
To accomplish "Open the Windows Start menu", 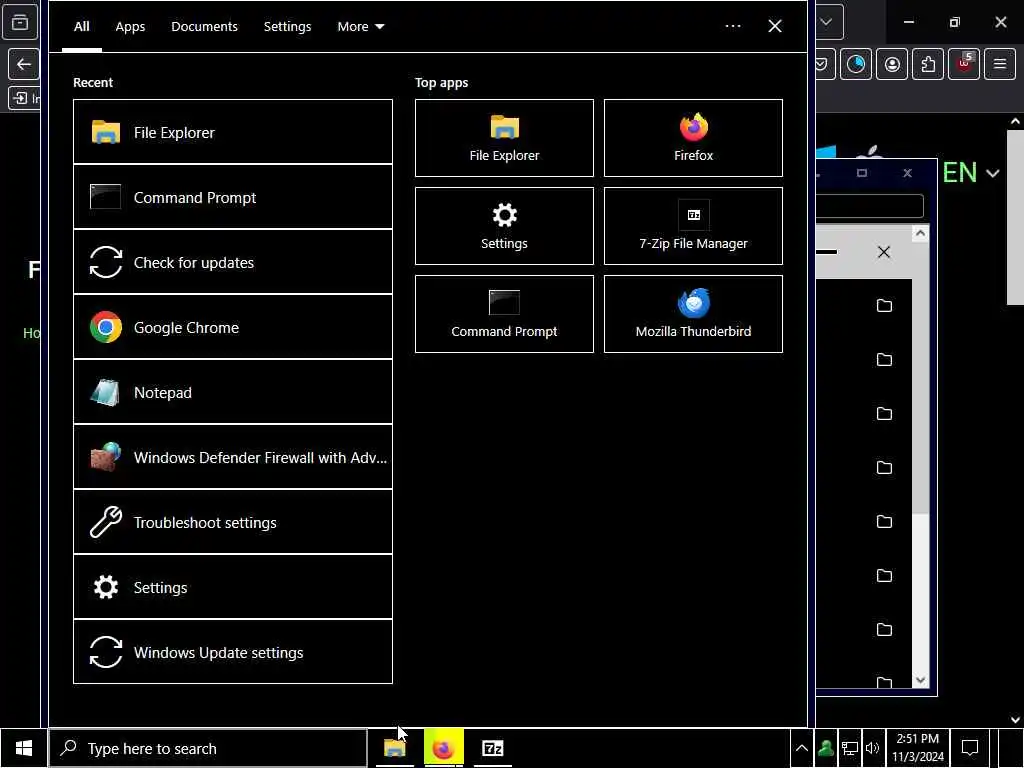I will (24, 748).
